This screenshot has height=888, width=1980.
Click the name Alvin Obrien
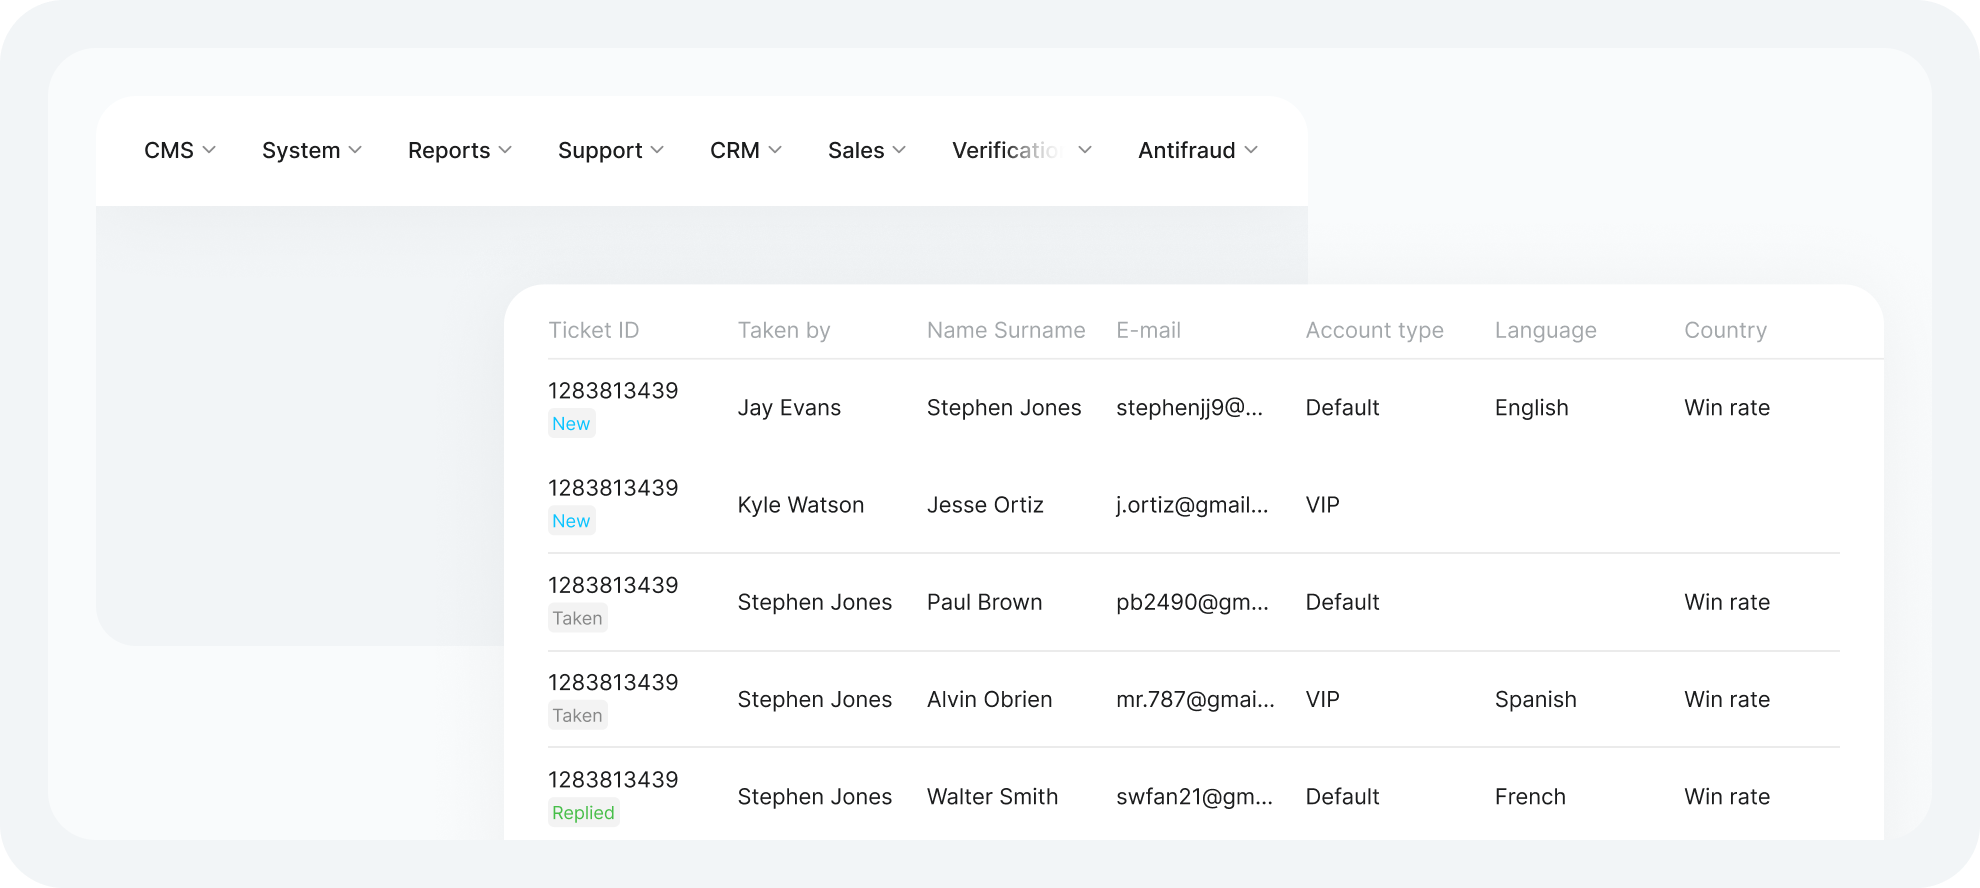coord(989,699)
